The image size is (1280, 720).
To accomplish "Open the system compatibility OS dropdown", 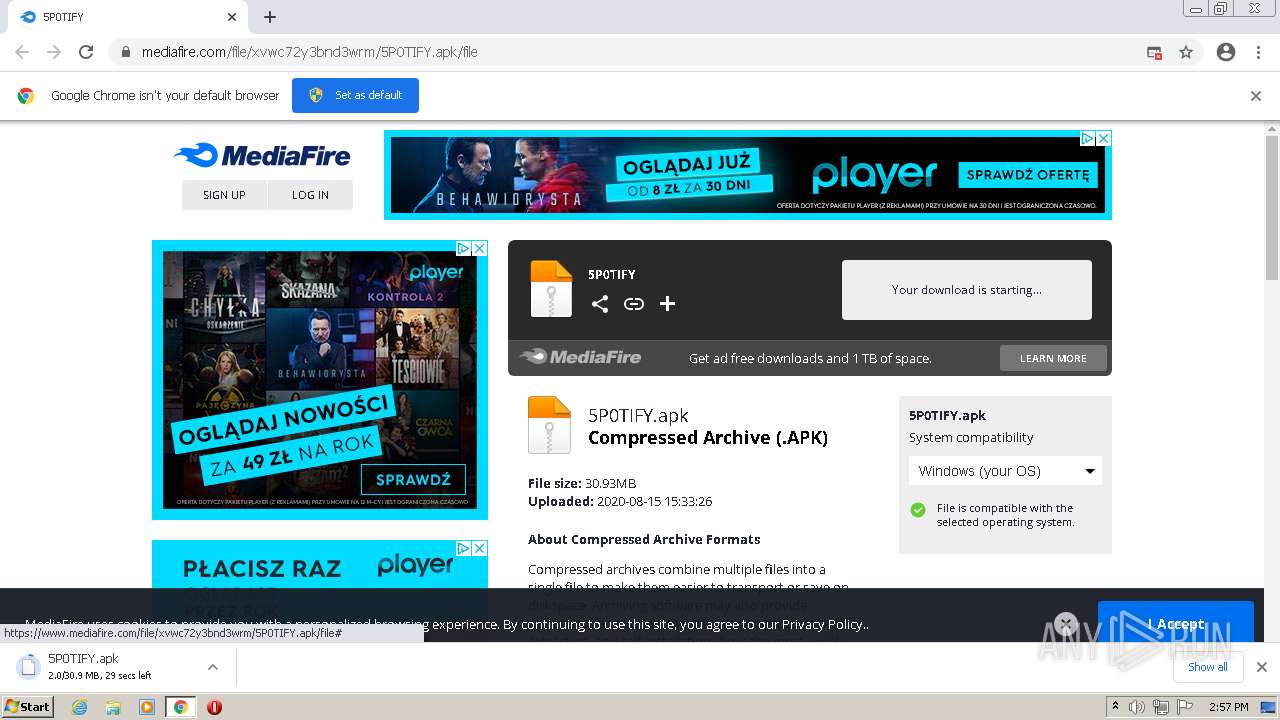I will coord(1005,471).
